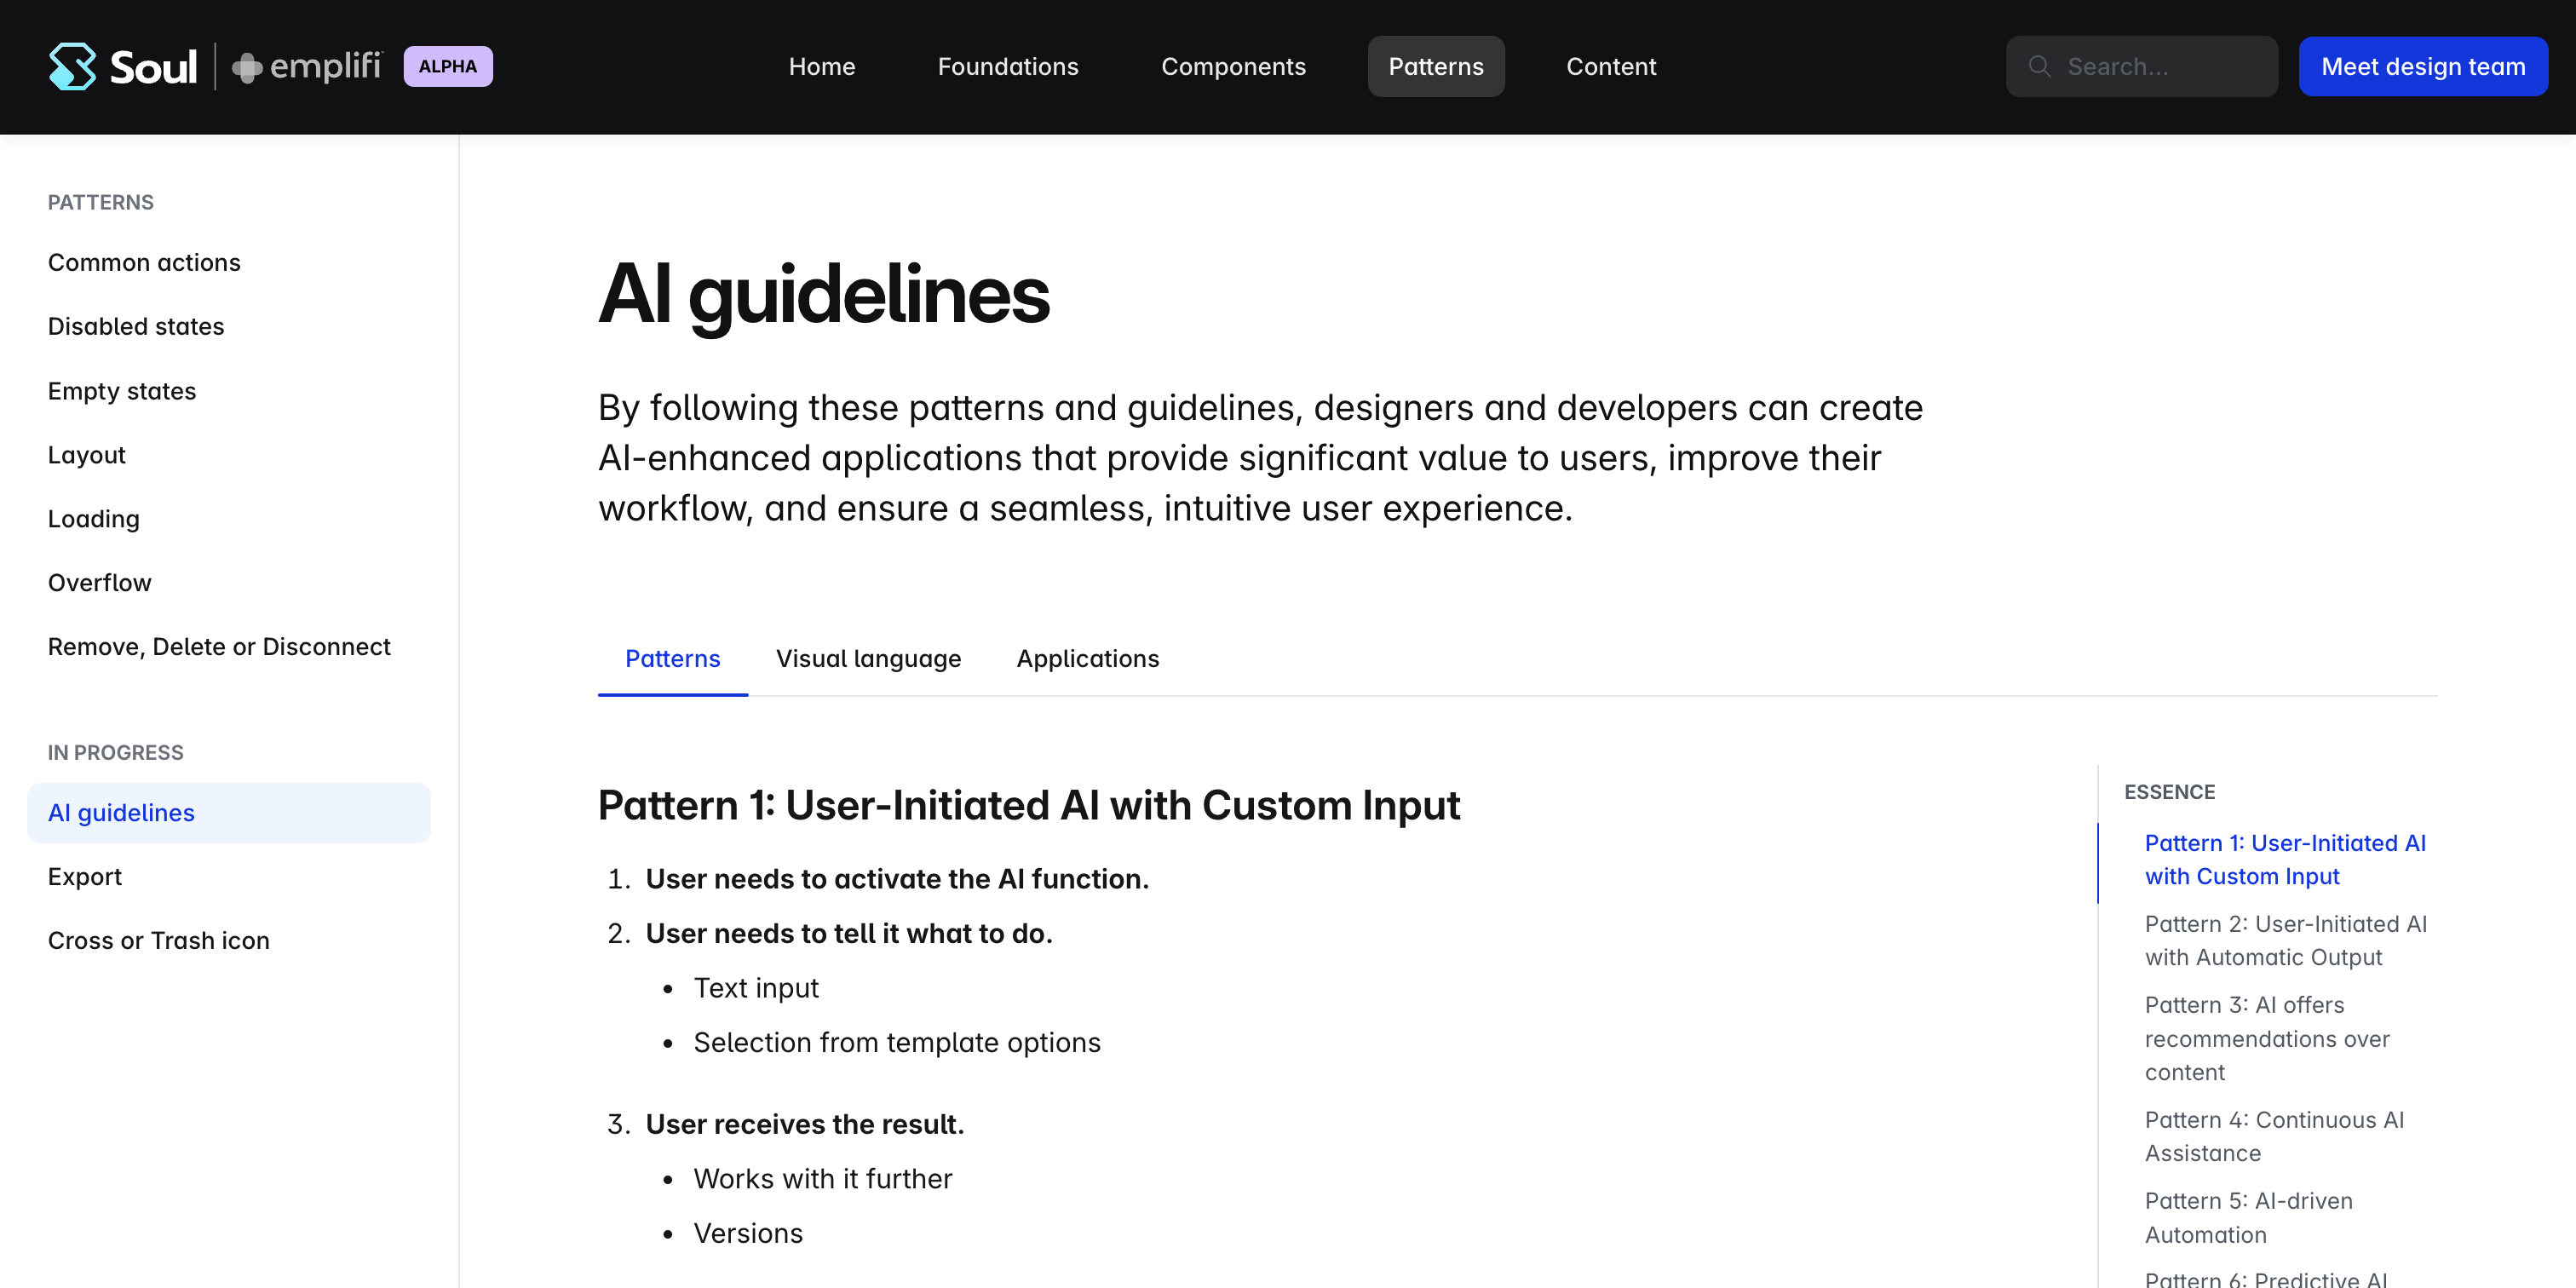Jump to Pattern 4: Continuous AI Assistance
The height and width of the screenshot is (1288, 2576).
point(2273,1136)
